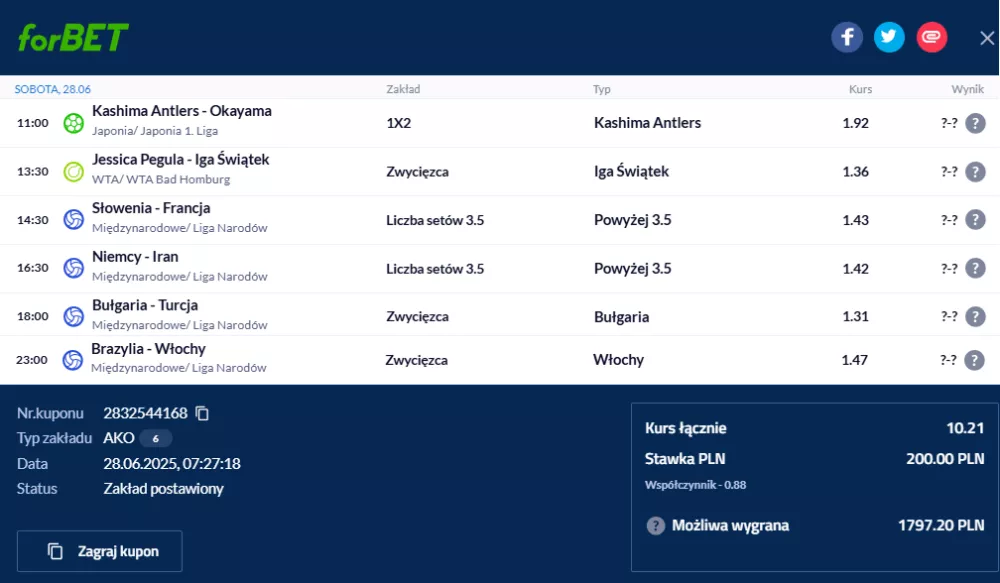Select match title Słowenia - Francja
1000x583 pixels.
click(x=151, y=208)
